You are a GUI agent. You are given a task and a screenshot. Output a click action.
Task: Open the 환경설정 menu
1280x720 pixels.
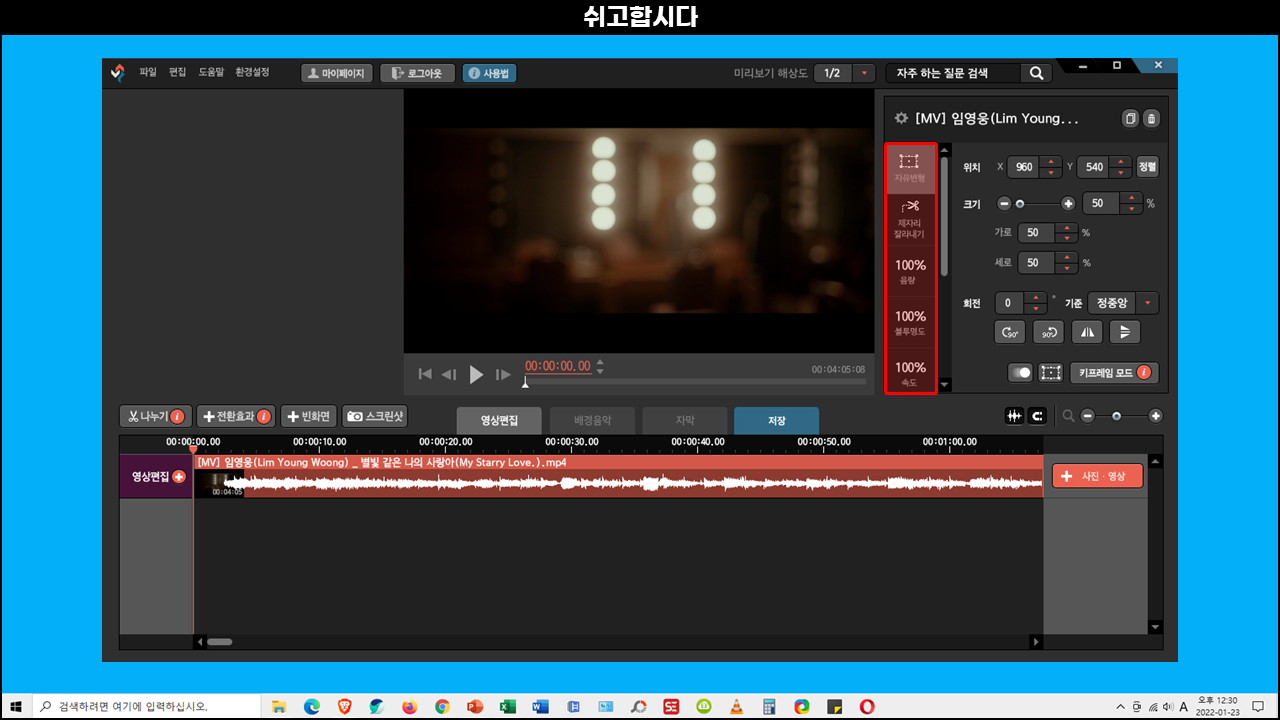coord(252,73)
